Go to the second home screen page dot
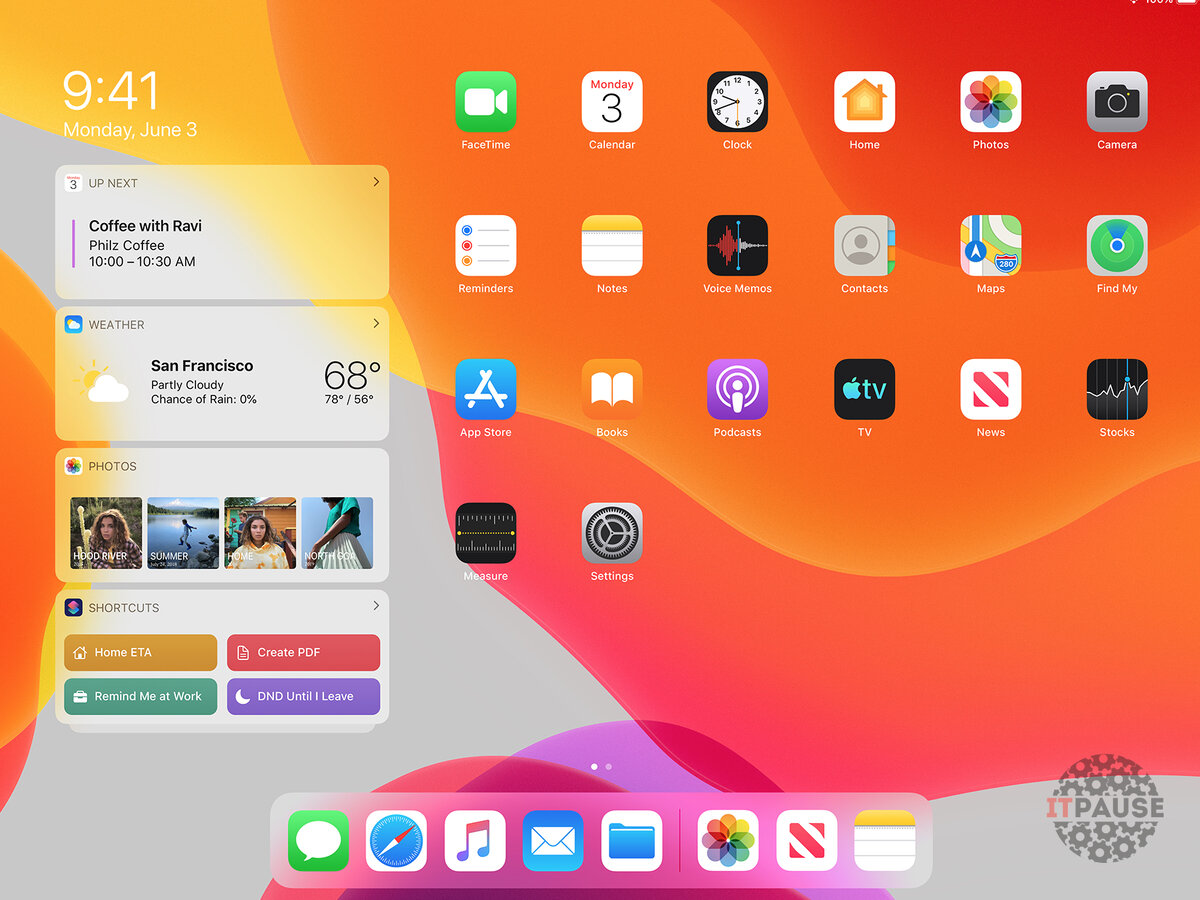1200x900 pixels. pyautogui.click(x=608, y=767)
